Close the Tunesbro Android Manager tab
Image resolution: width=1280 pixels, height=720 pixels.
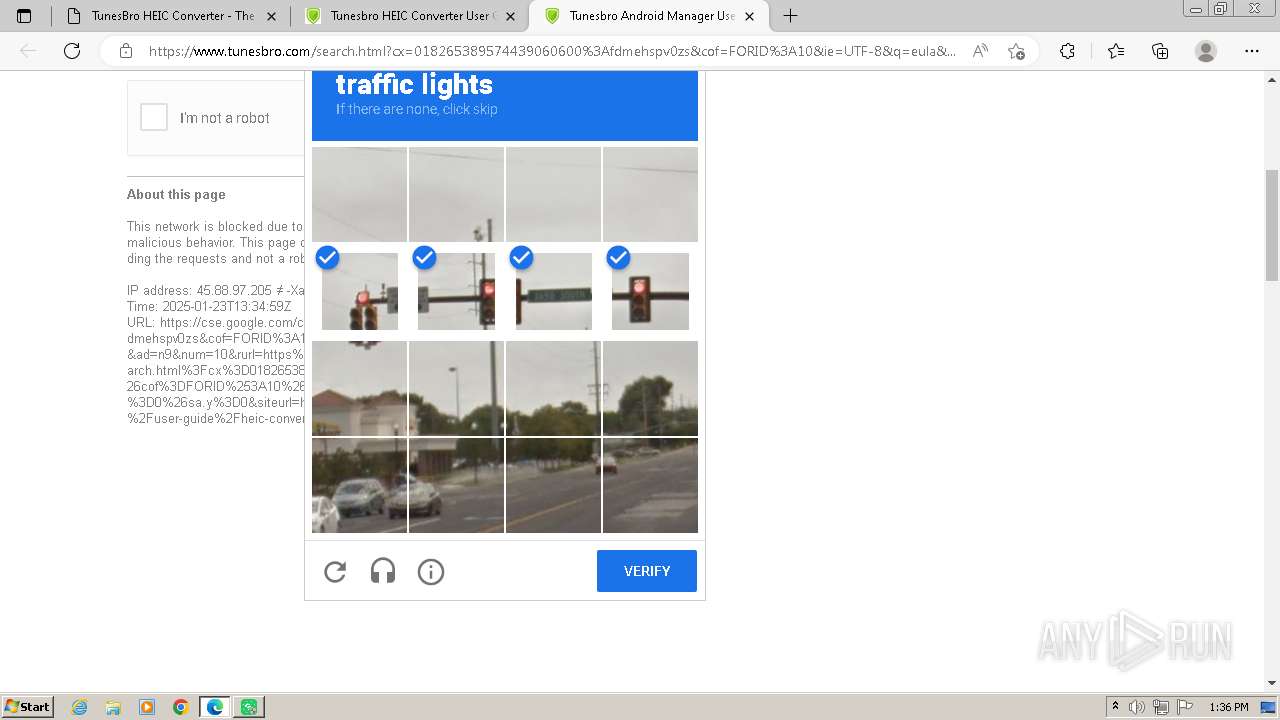(750, 16)
